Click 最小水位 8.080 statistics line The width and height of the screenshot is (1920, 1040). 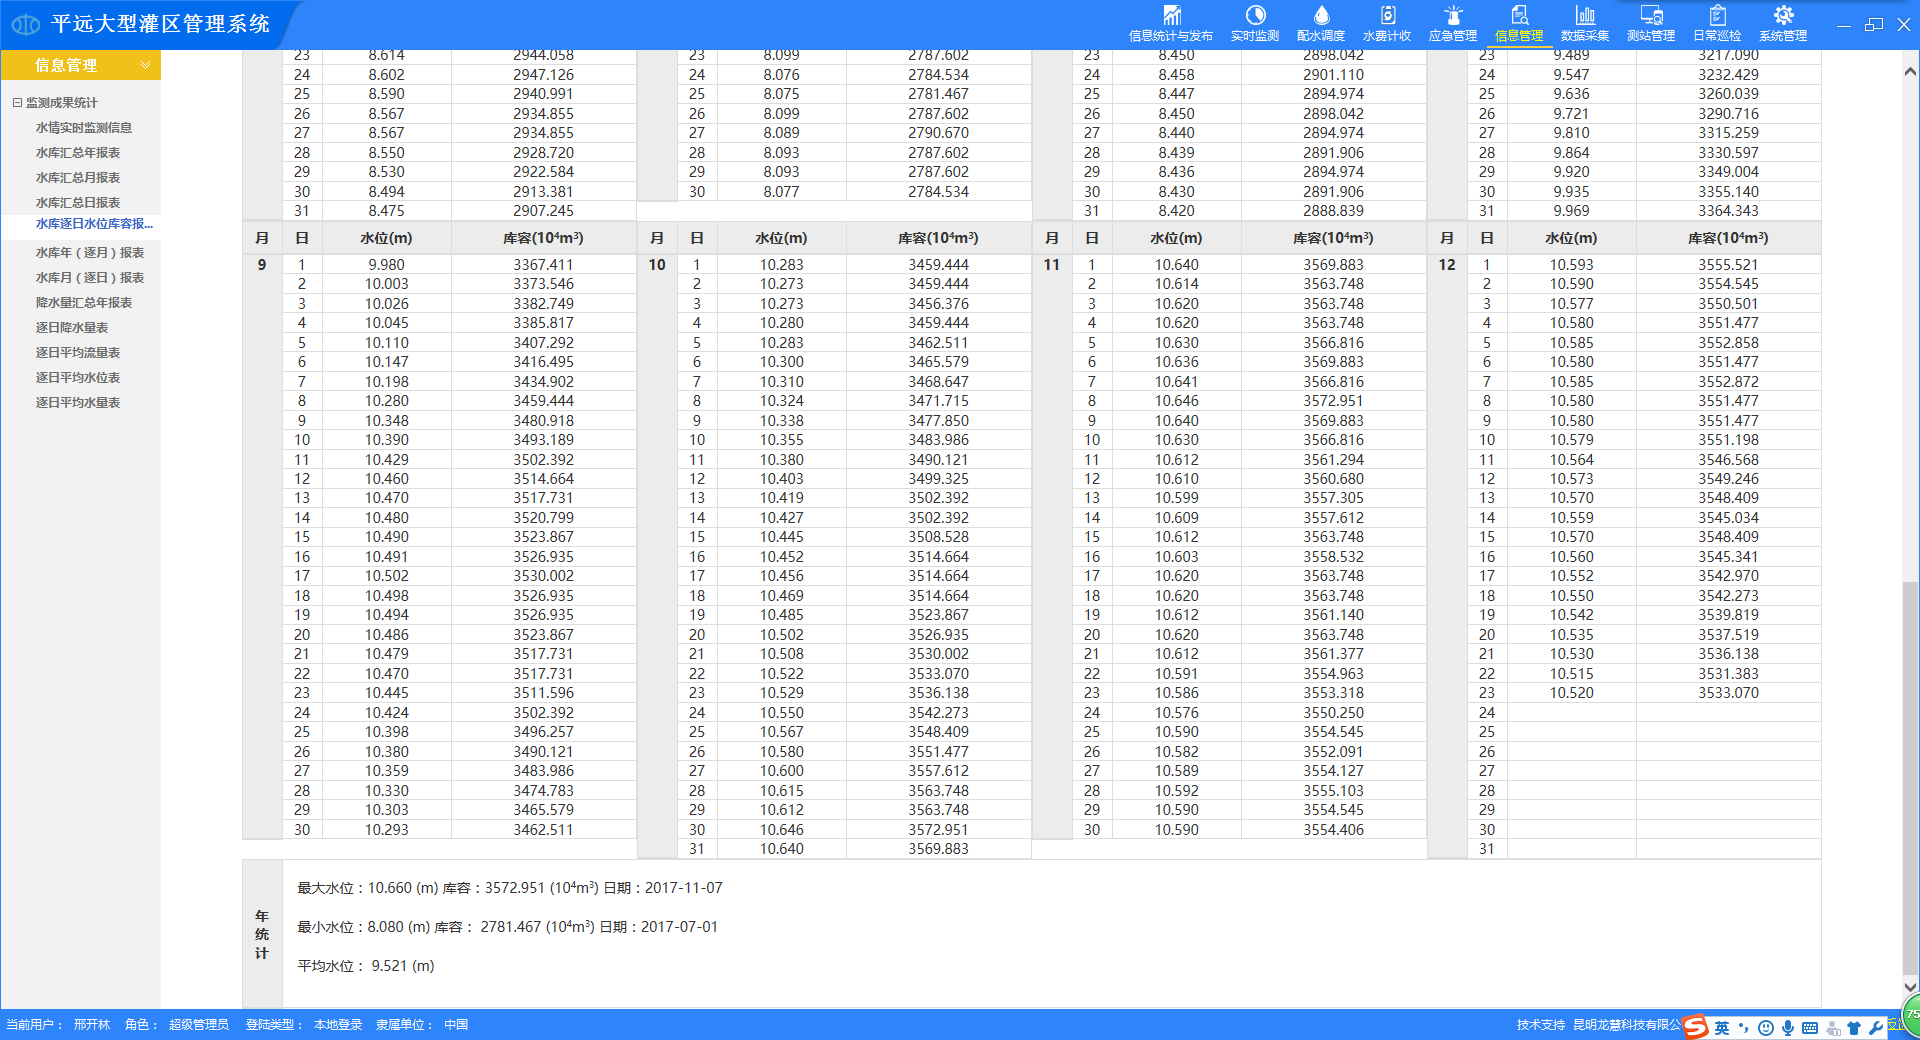point(507,927)
